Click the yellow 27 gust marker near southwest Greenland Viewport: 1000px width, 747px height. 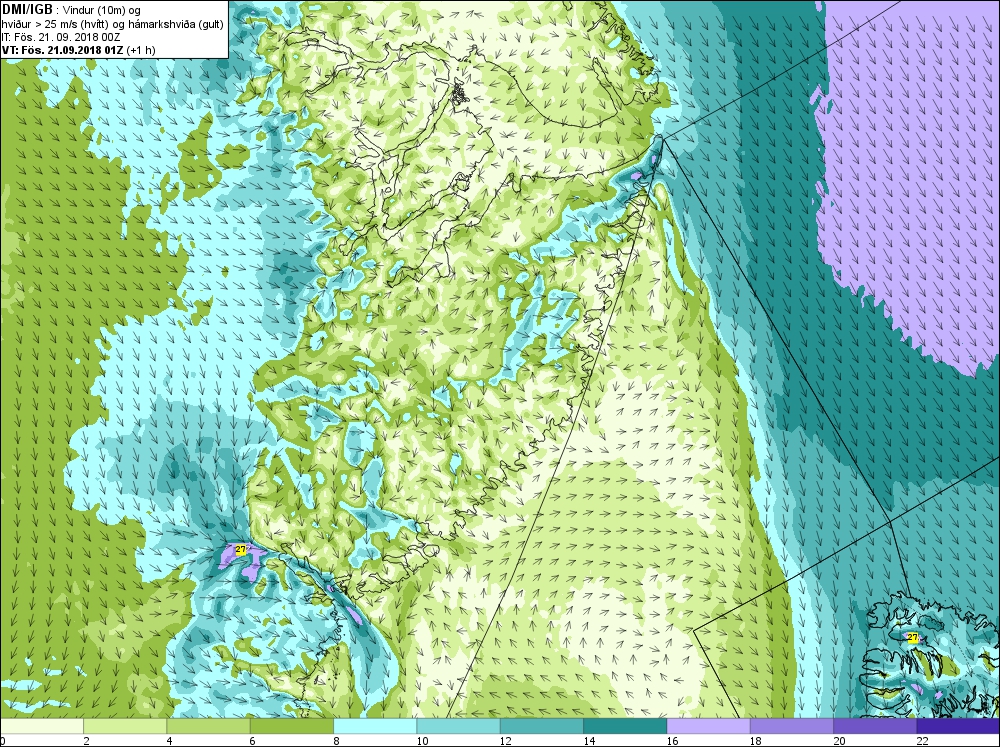pos(240,549)
